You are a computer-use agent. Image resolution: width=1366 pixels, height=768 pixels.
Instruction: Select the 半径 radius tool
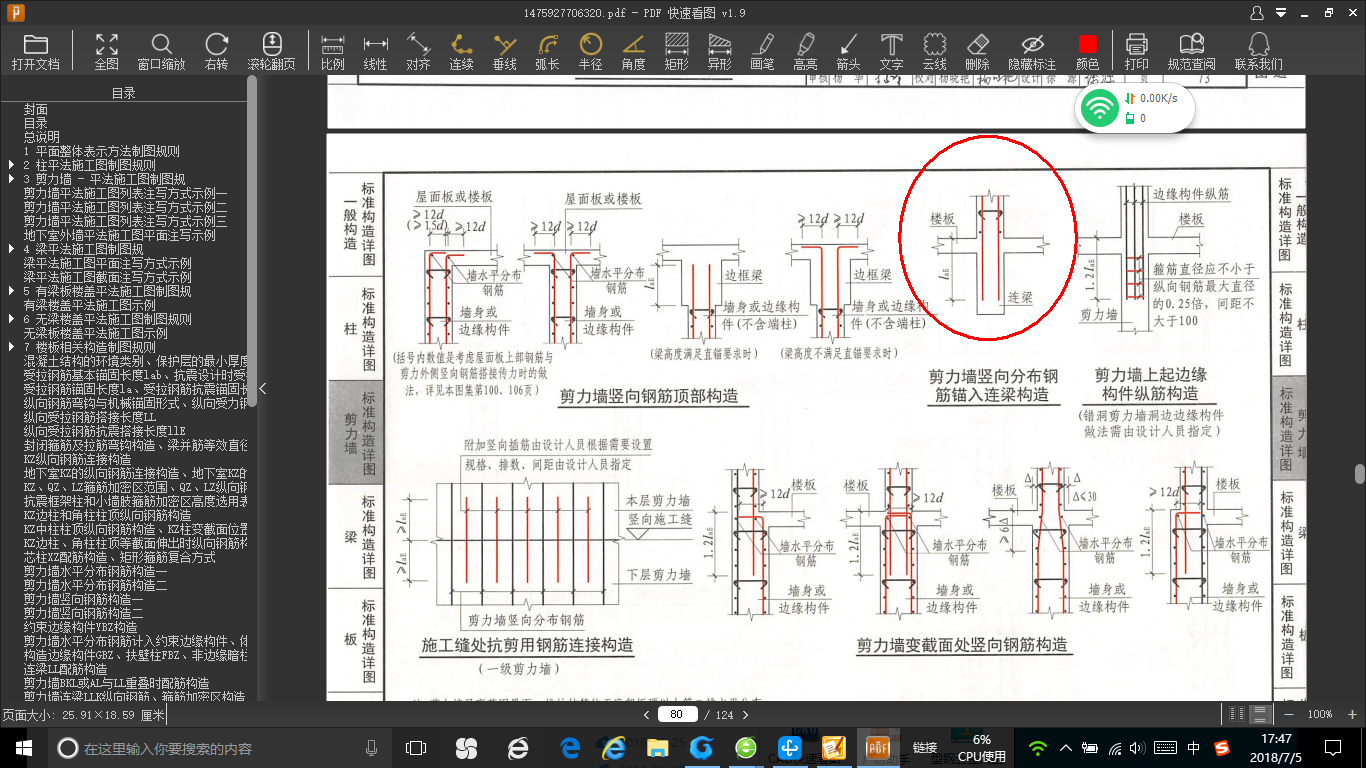[x=591, y=52]
